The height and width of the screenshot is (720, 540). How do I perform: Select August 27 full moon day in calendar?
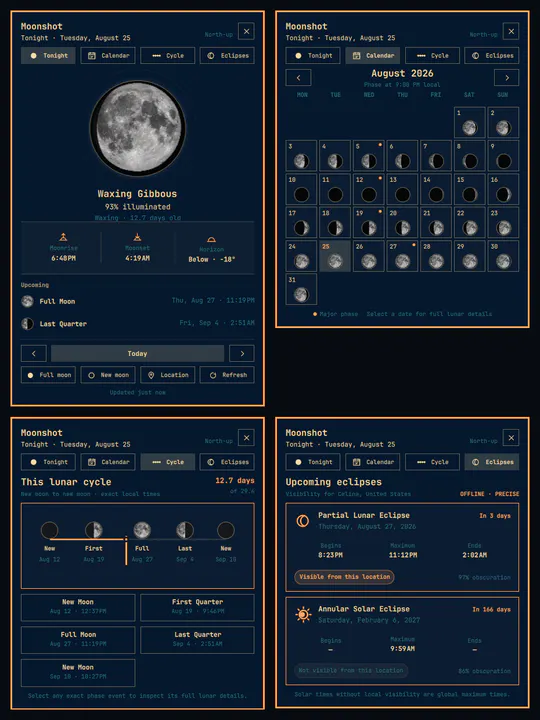[x=402, y=256]
